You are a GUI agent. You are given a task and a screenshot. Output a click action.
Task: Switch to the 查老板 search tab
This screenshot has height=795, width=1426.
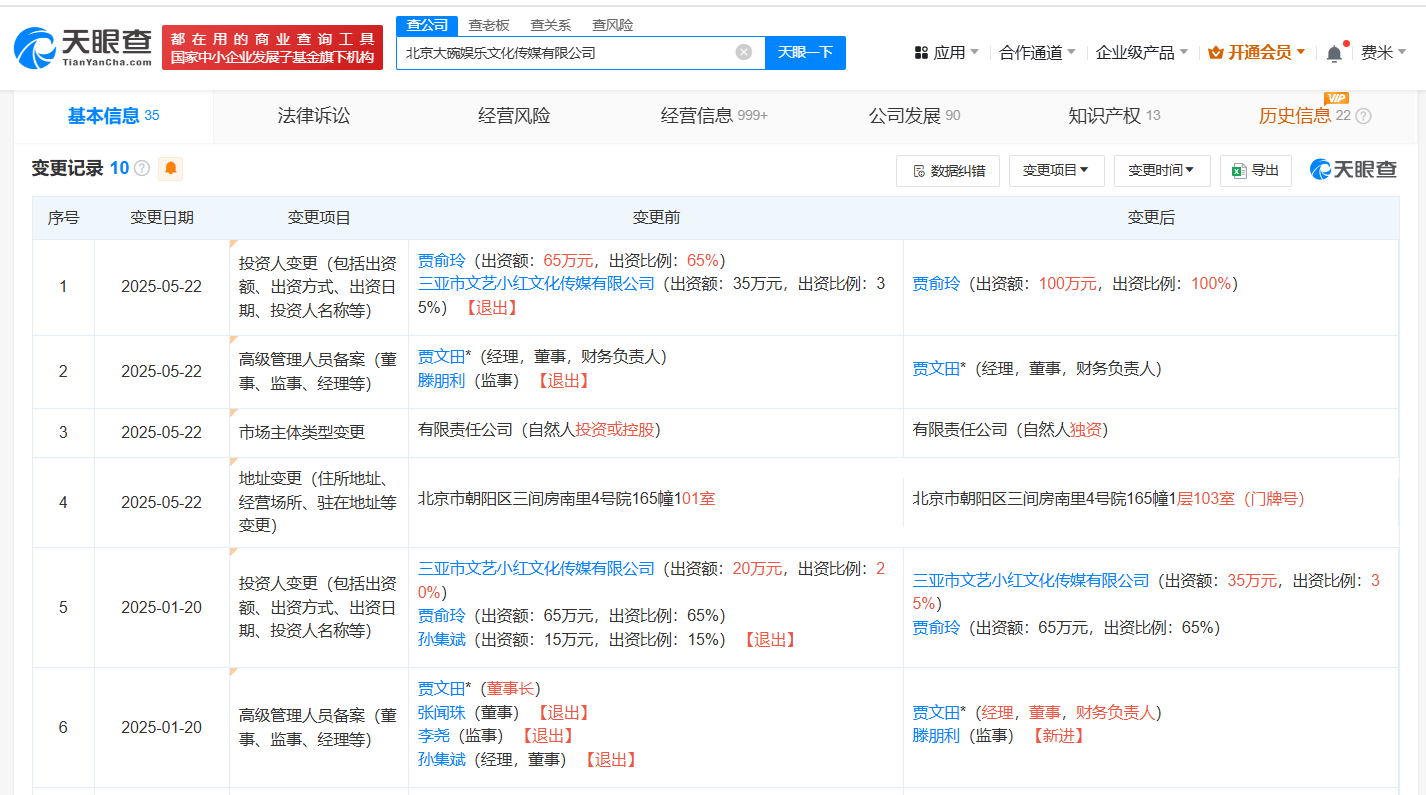[x=487, y=25]
